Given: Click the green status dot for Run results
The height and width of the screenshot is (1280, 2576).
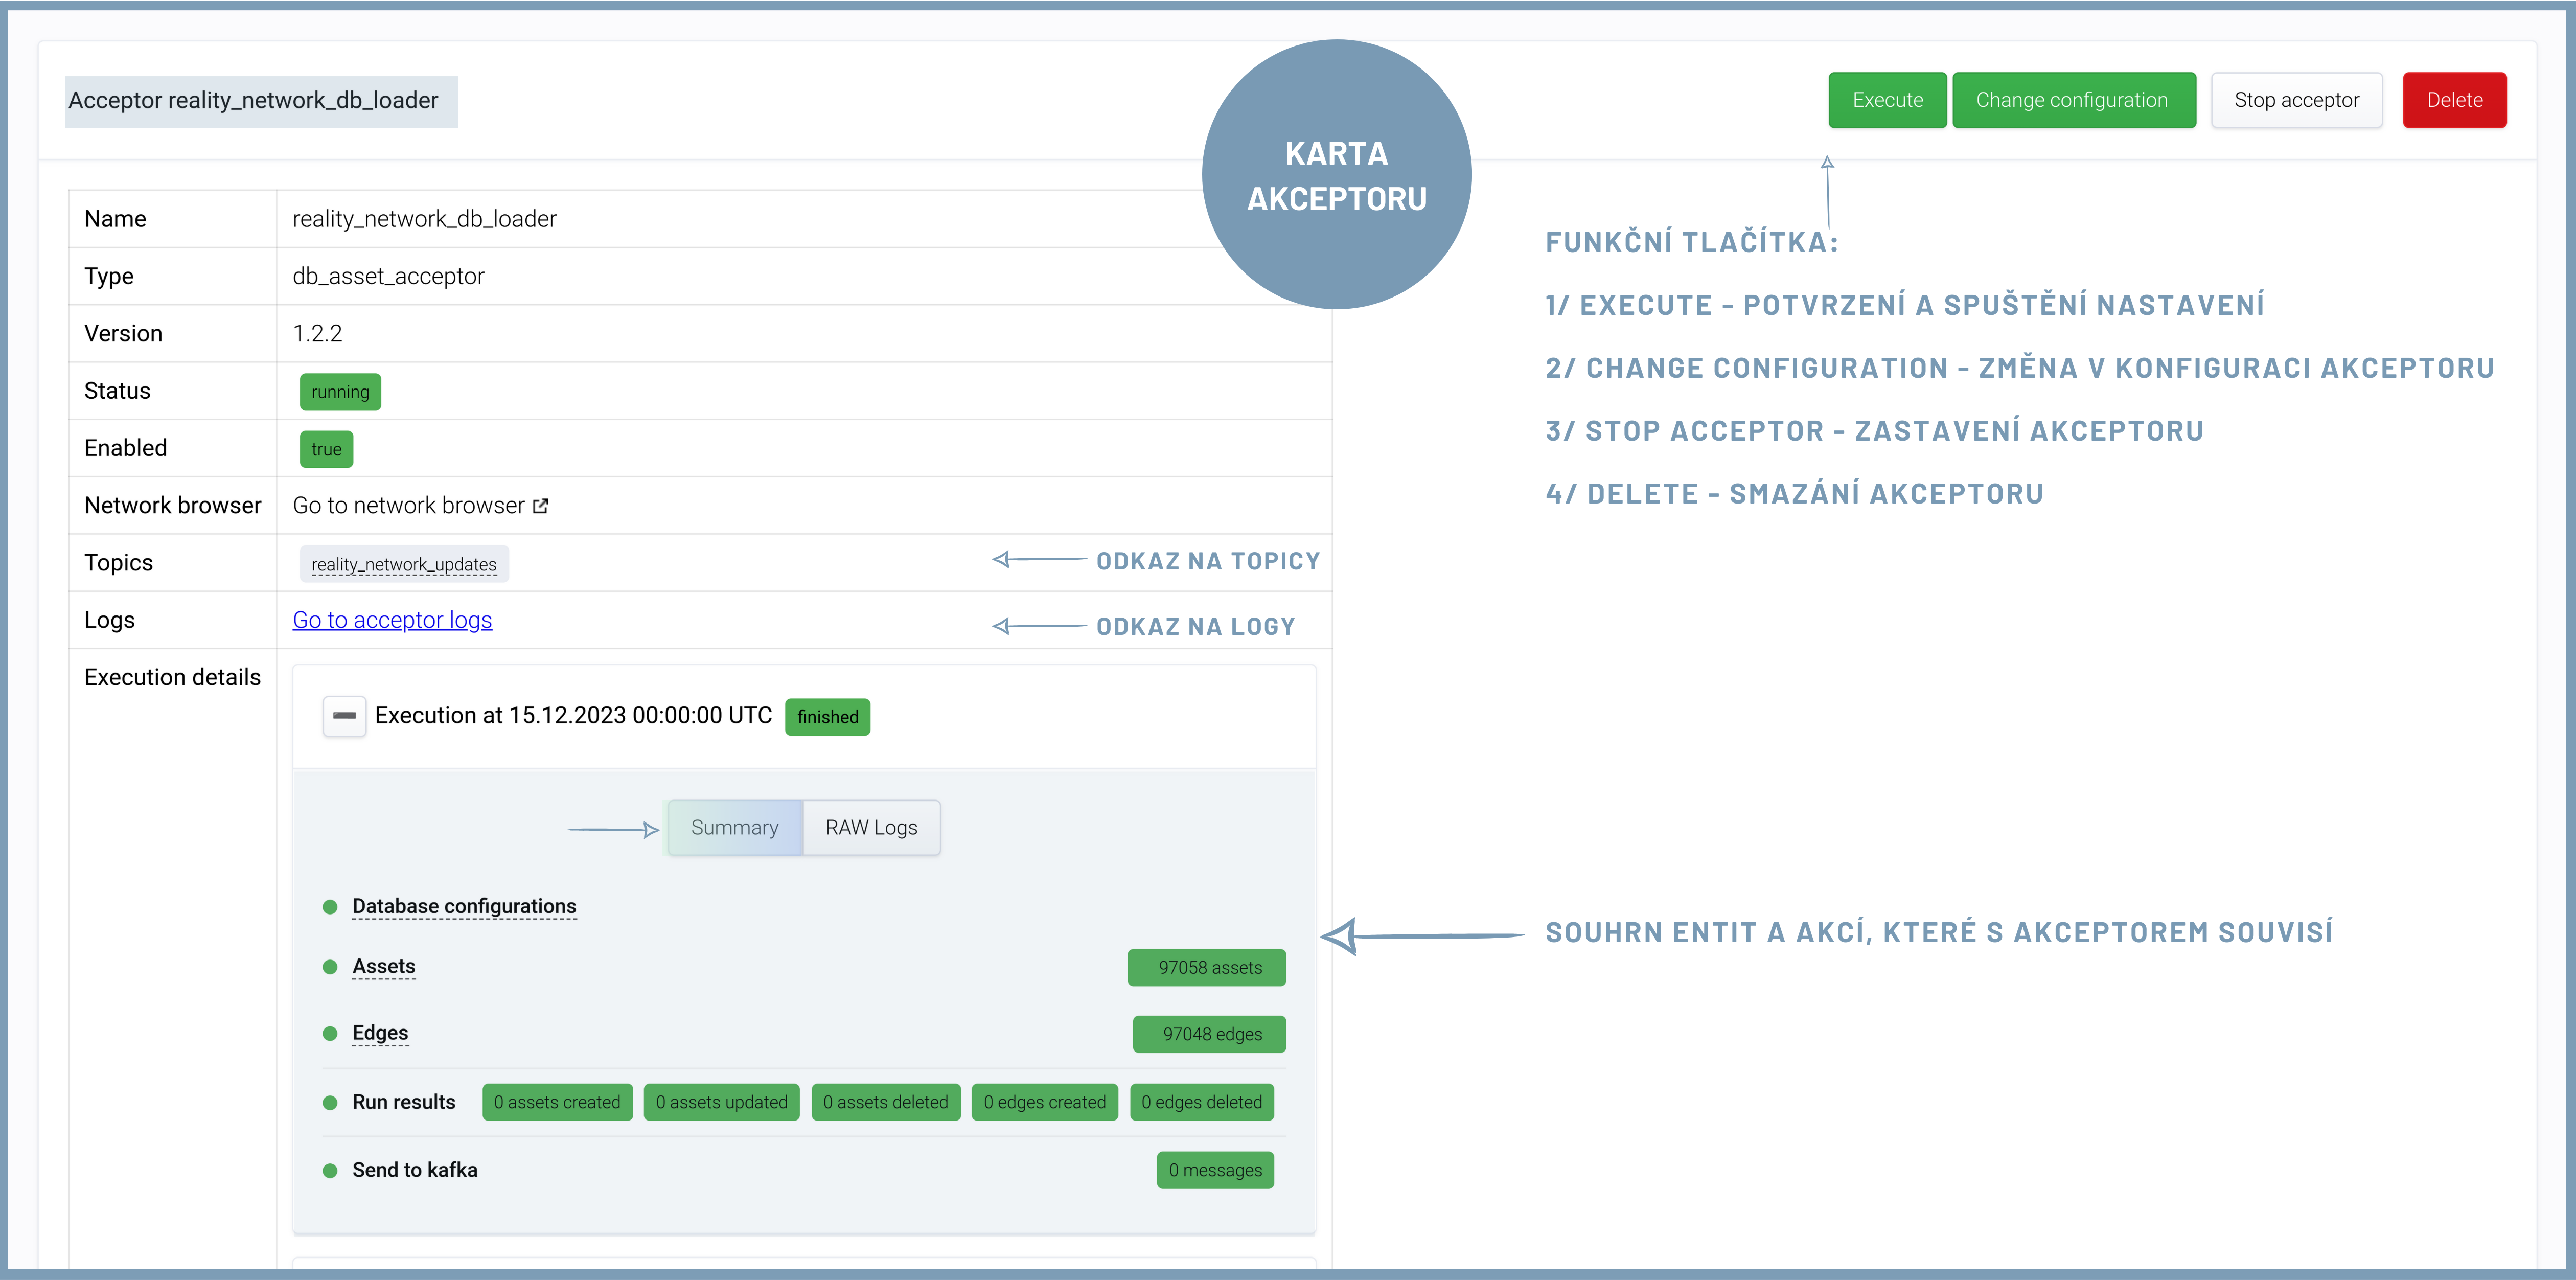Looking at the screenshot, I should 330,1102.
